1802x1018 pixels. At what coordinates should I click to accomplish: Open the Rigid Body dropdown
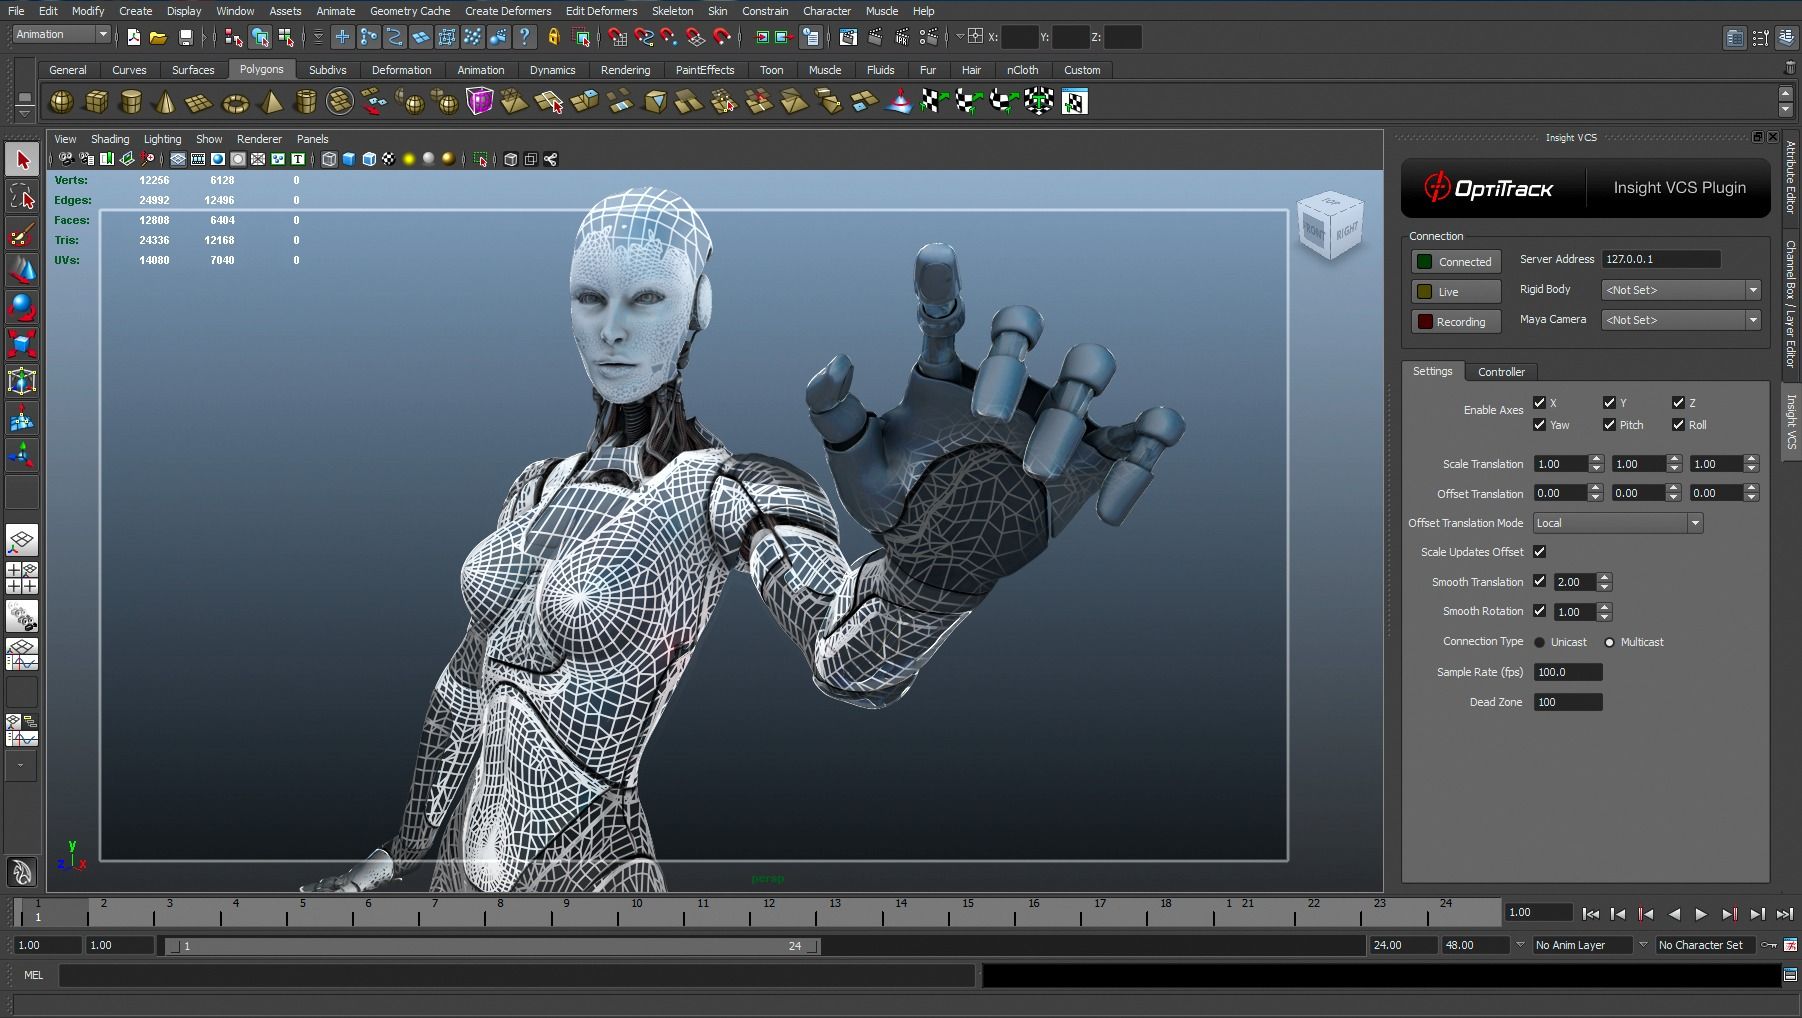[1680, 290]
